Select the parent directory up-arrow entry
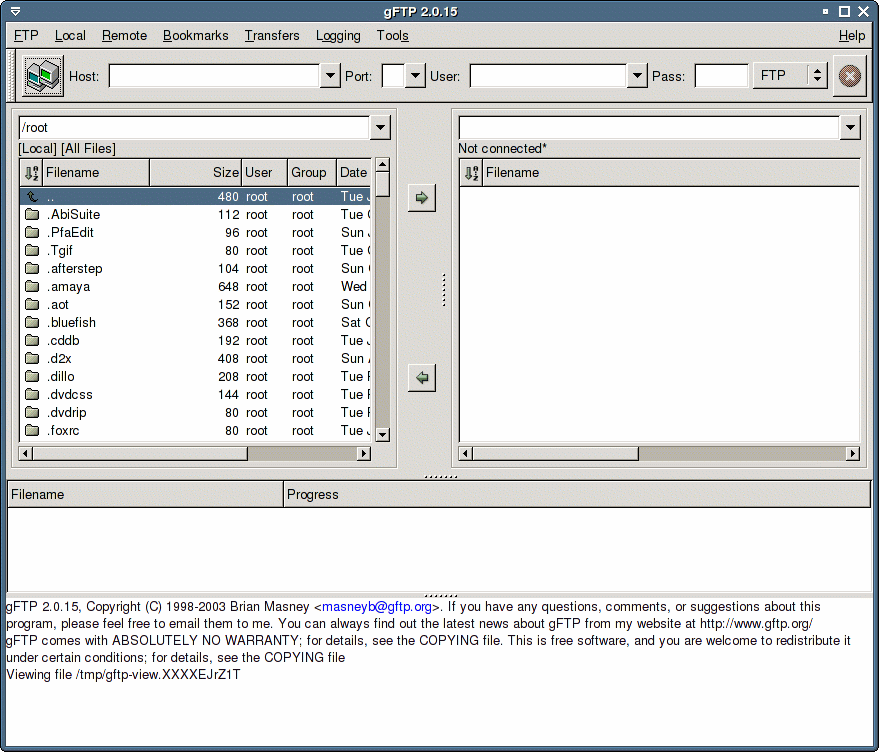 click(x=32, y=197)
